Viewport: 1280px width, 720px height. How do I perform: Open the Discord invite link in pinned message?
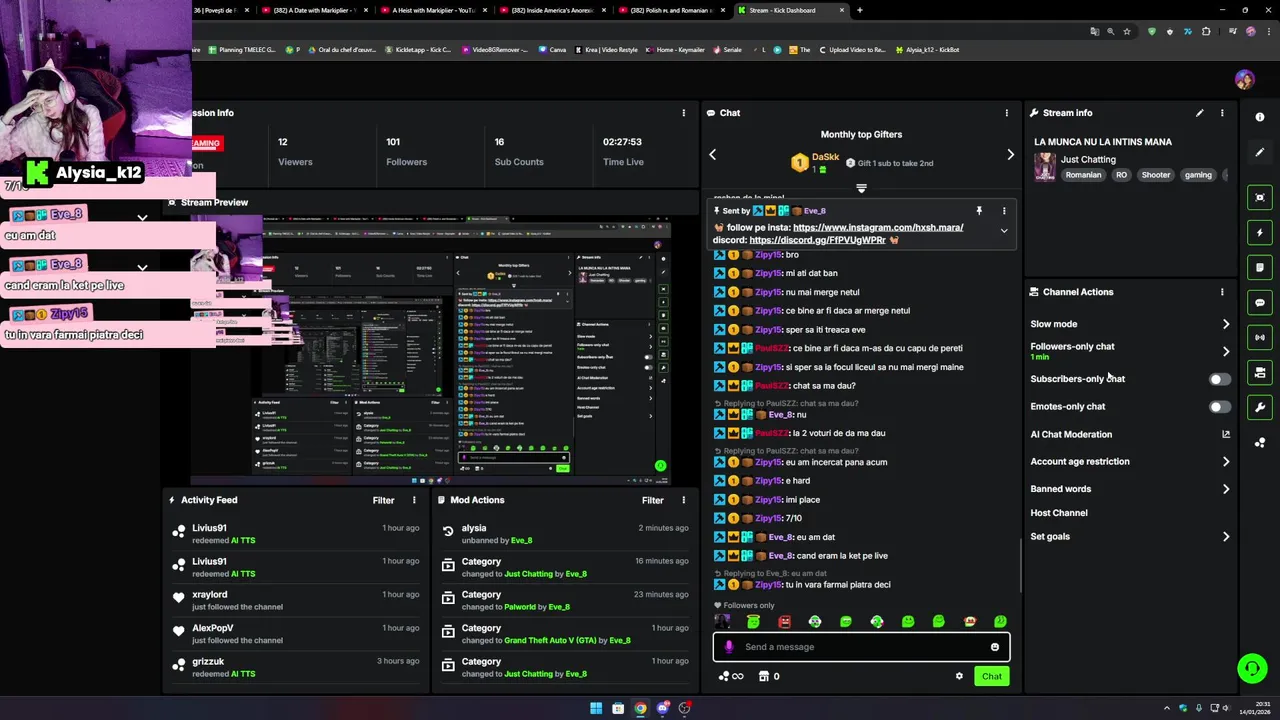817,240
